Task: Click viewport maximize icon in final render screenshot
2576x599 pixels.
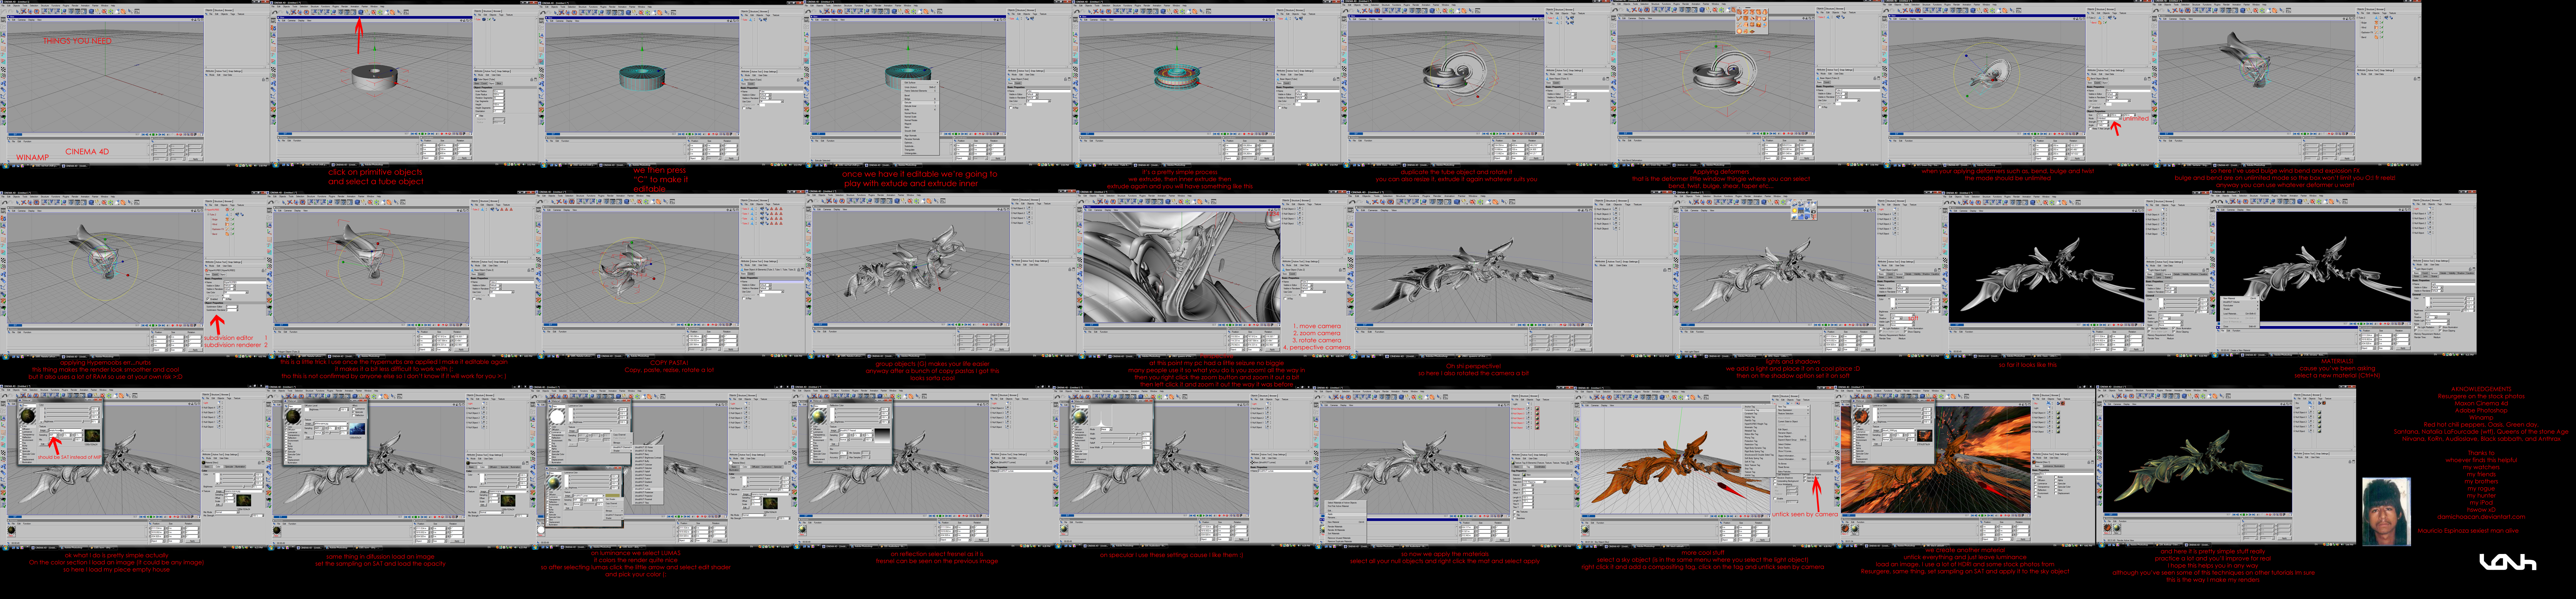Action: pyautogui.click(x=2291, y=404)
